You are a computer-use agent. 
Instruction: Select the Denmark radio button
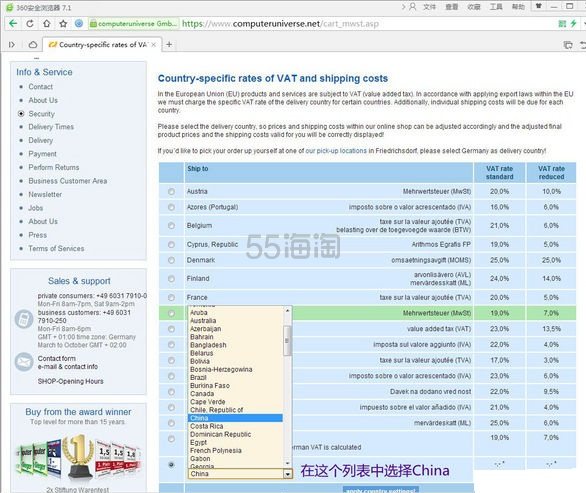171,260
